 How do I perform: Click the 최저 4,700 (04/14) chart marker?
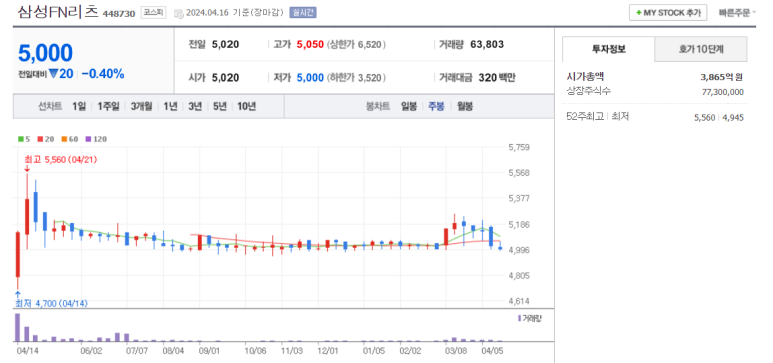(51, 303)
